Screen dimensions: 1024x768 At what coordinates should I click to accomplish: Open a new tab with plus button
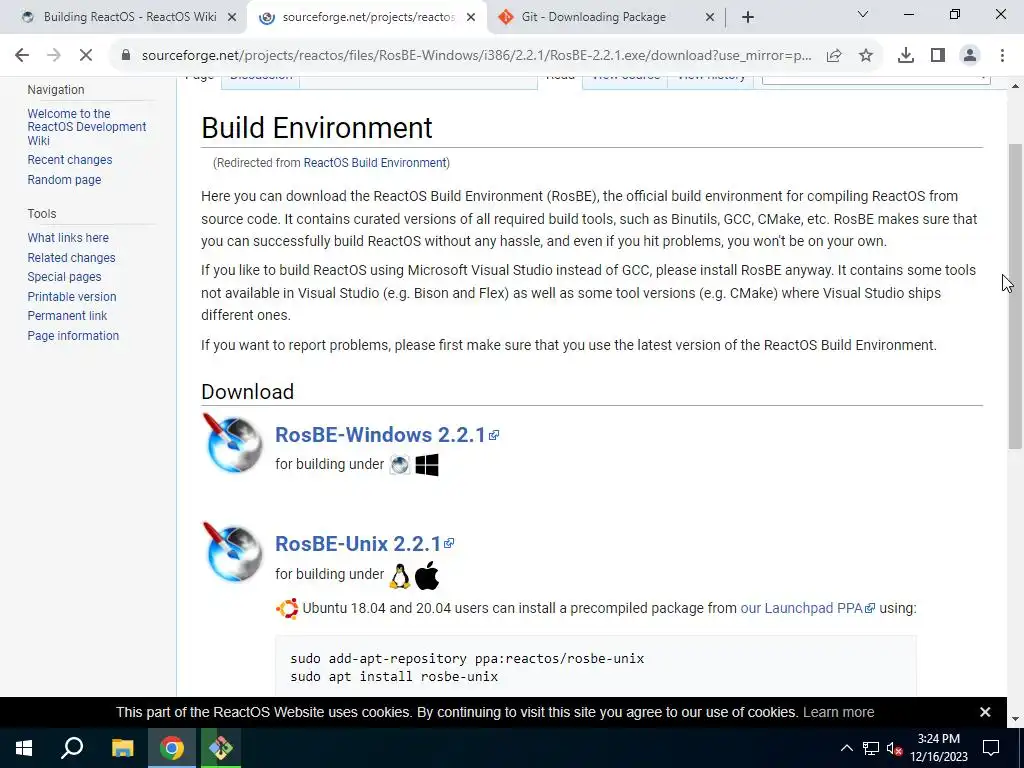pyautogui.click(x=748, y=17)
